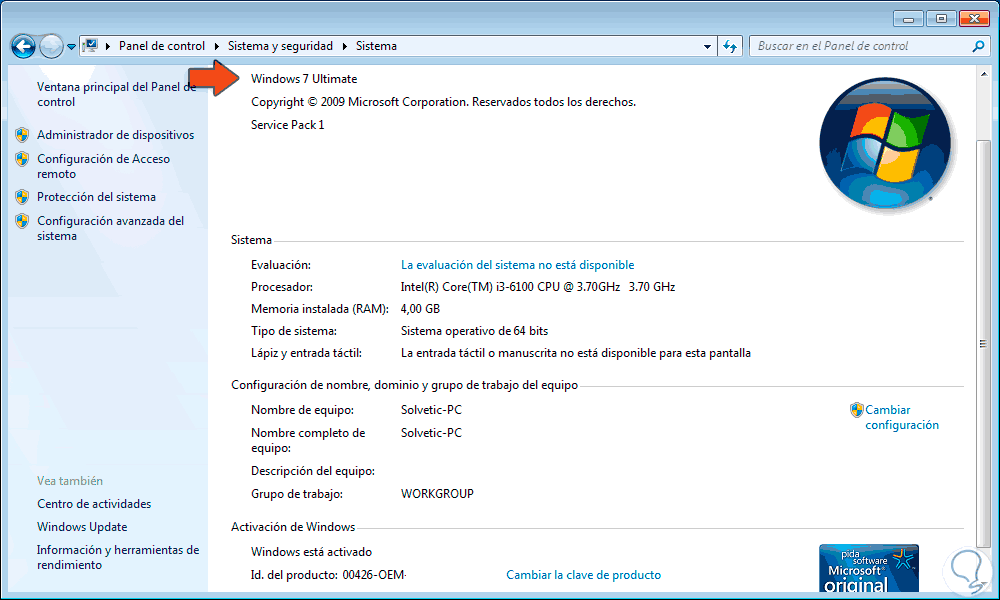Select the 4,00 GB memory value
Viewport: 1000px width, 600px height.
[420, 309]
